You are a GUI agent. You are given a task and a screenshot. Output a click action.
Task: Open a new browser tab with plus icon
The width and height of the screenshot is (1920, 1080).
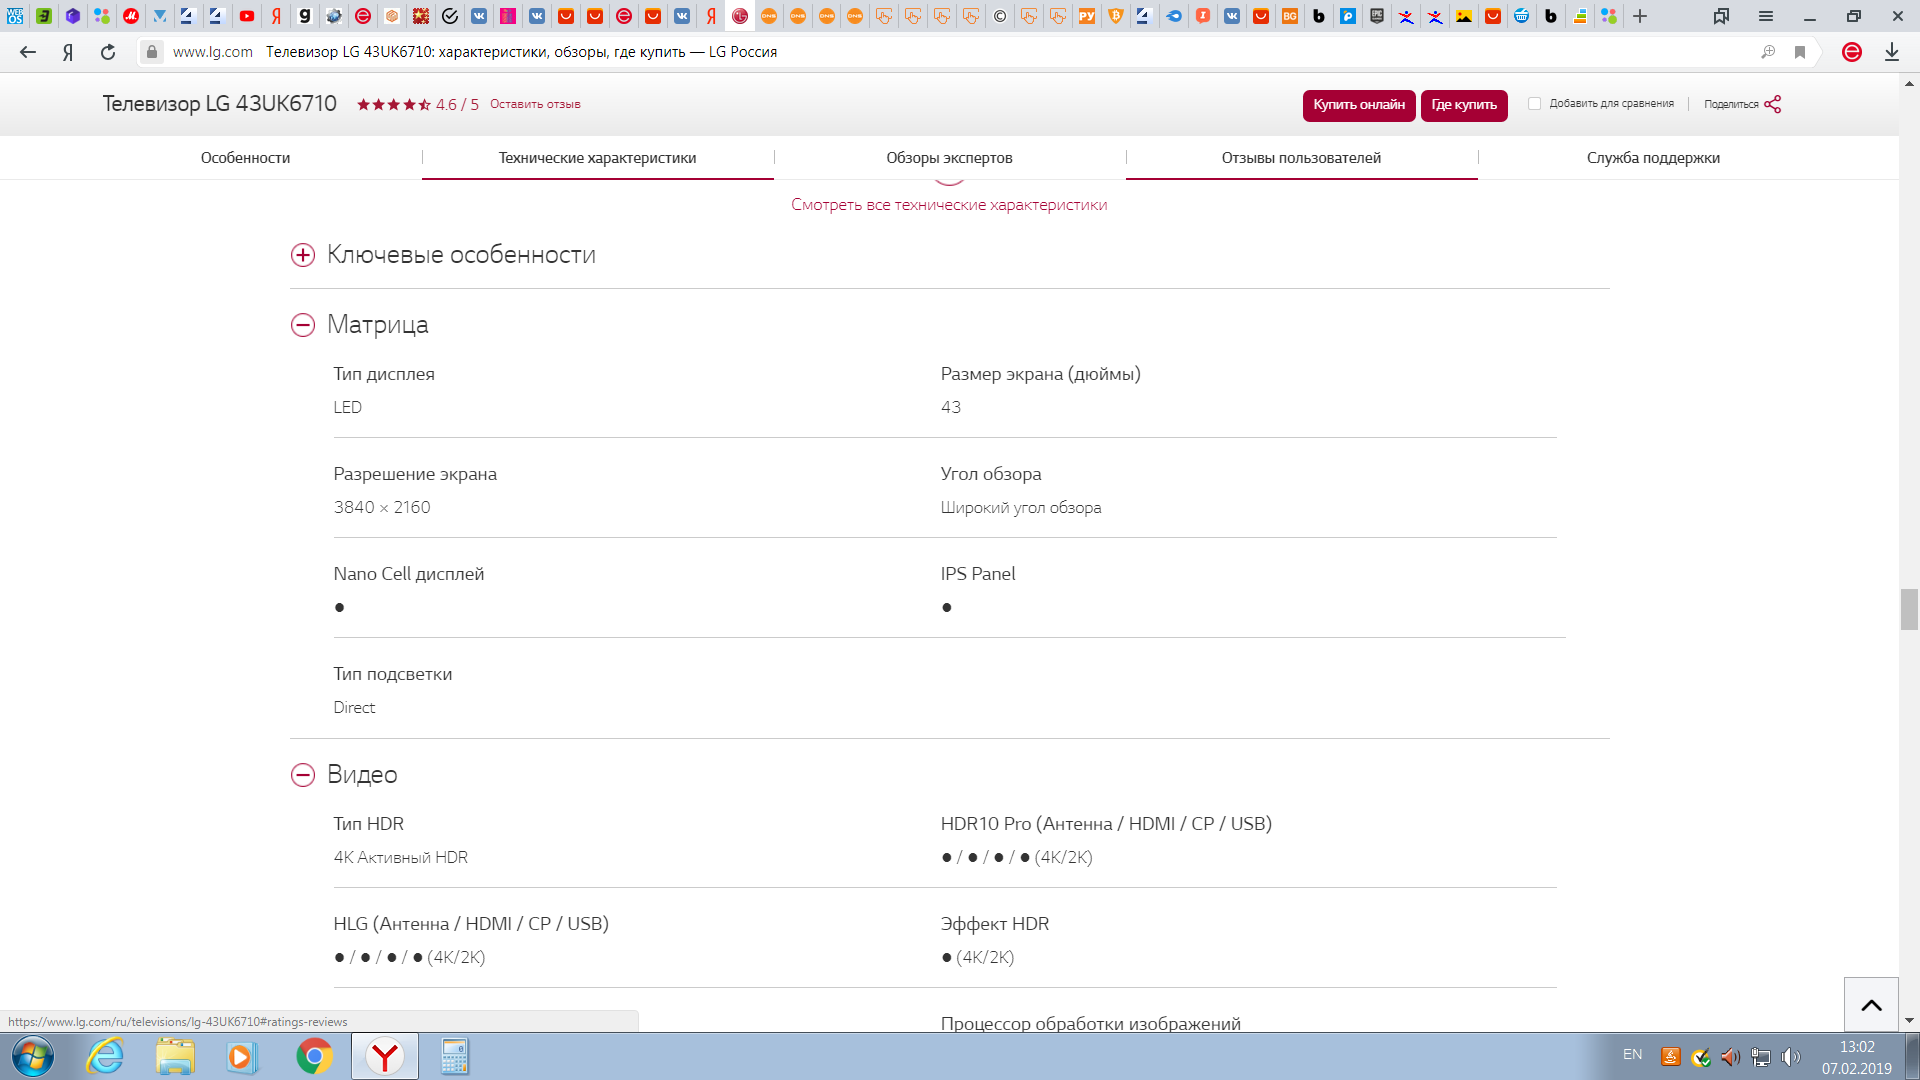tap(1640, 16)
